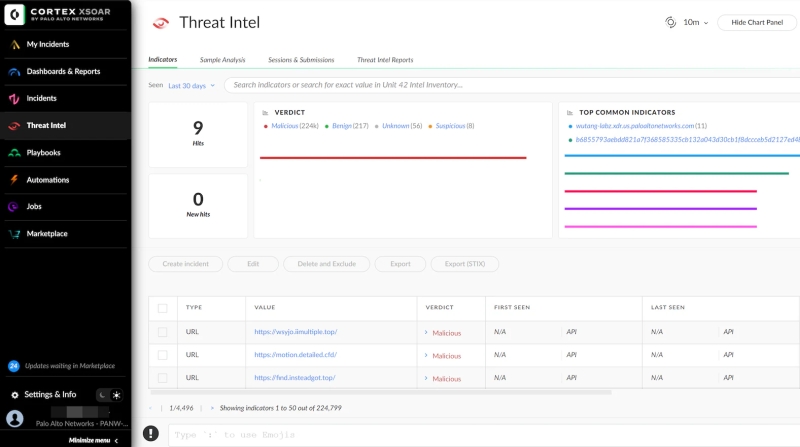Click the 9 Hits card

point(198,135)
